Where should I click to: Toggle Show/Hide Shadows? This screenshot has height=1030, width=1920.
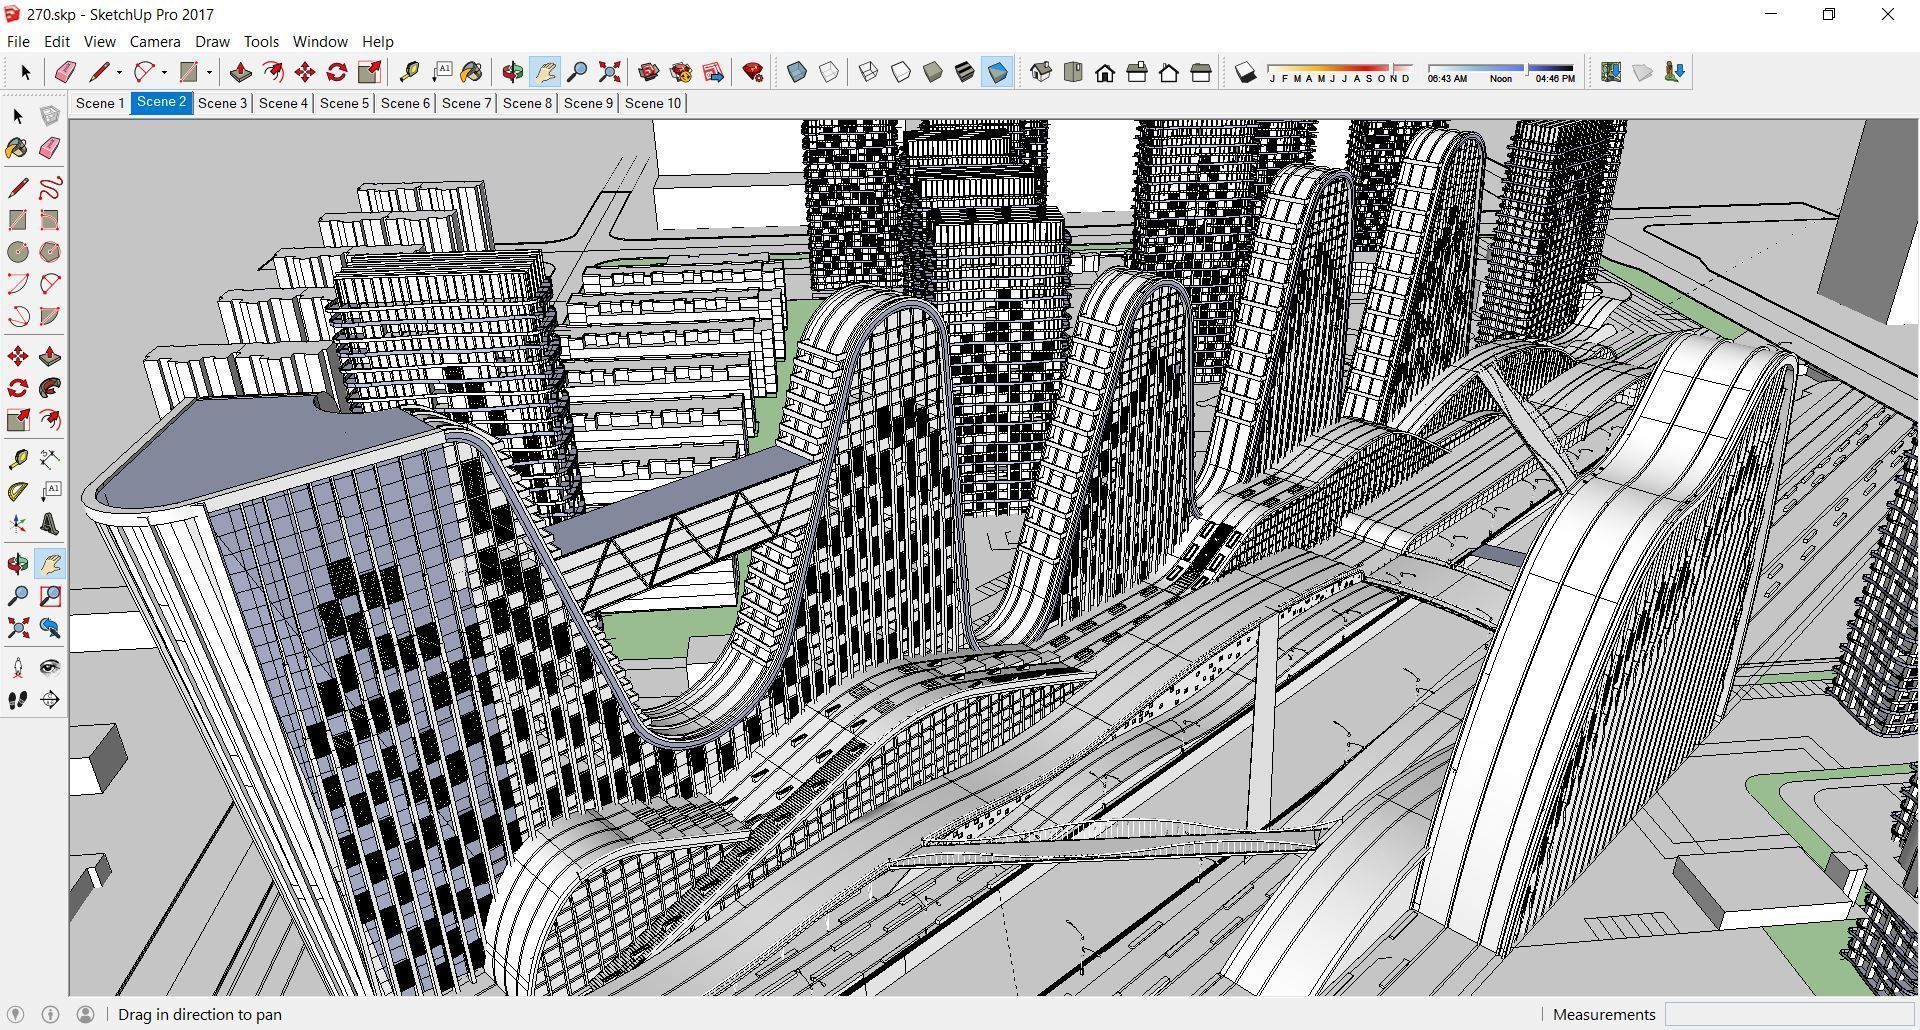tap(1245, 72)
